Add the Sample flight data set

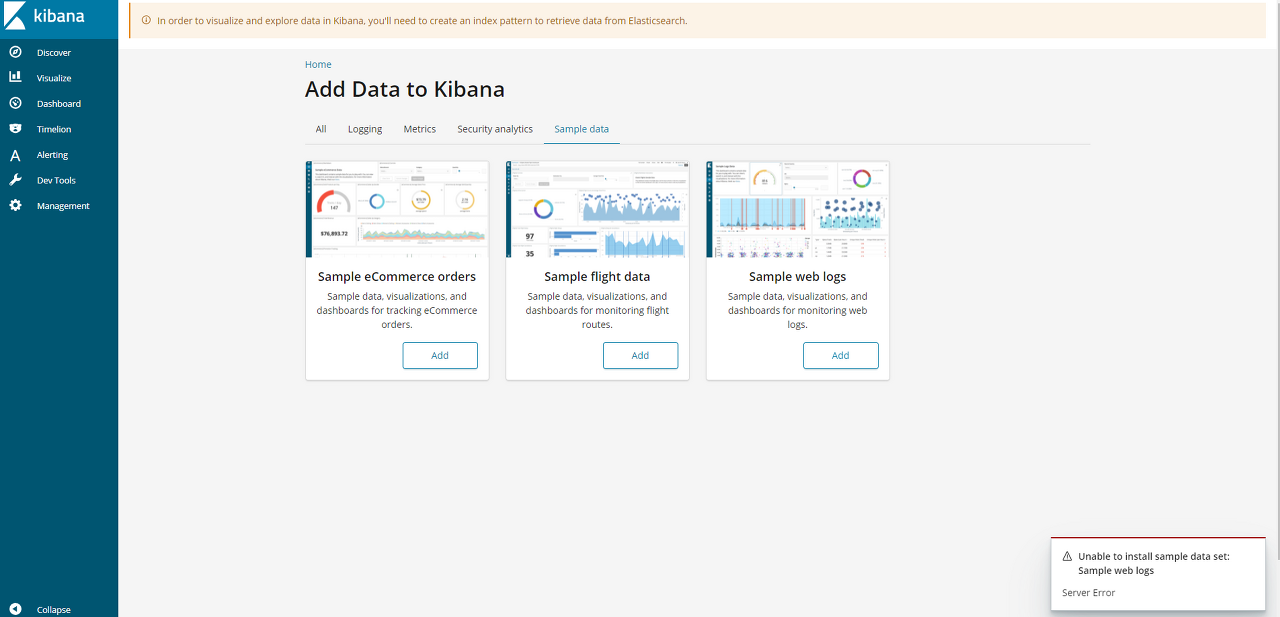coord(640,355)
